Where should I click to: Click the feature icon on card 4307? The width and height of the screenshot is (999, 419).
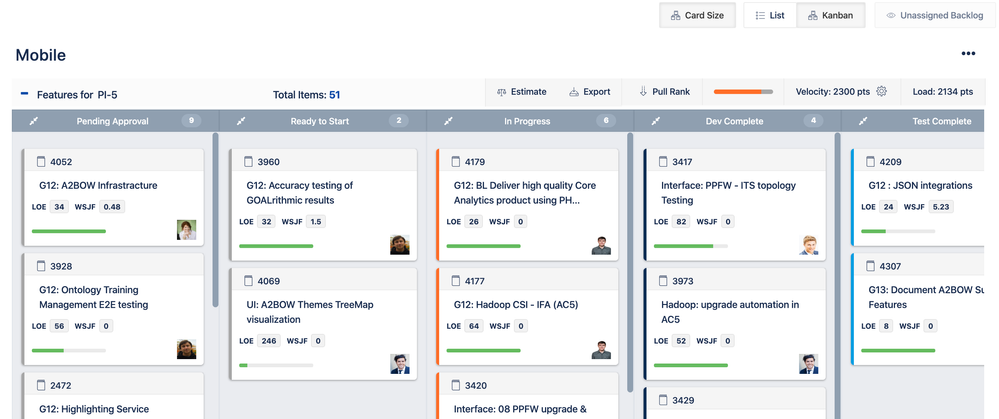point(871,266)
